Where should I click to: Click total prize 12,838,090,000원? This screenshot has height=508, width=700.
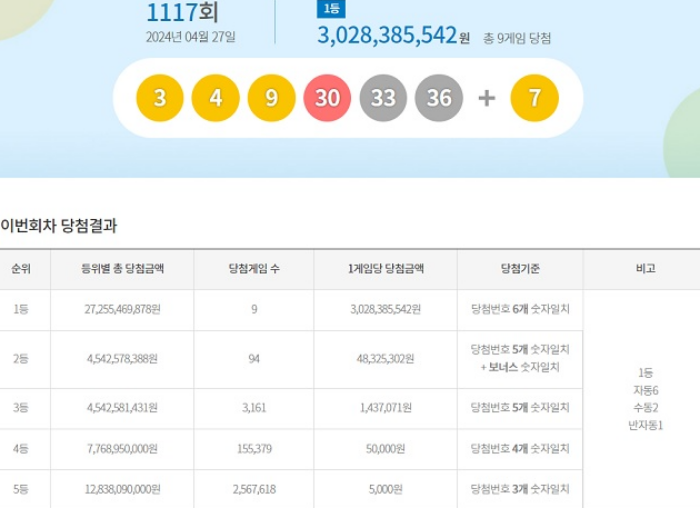(122, 489)
